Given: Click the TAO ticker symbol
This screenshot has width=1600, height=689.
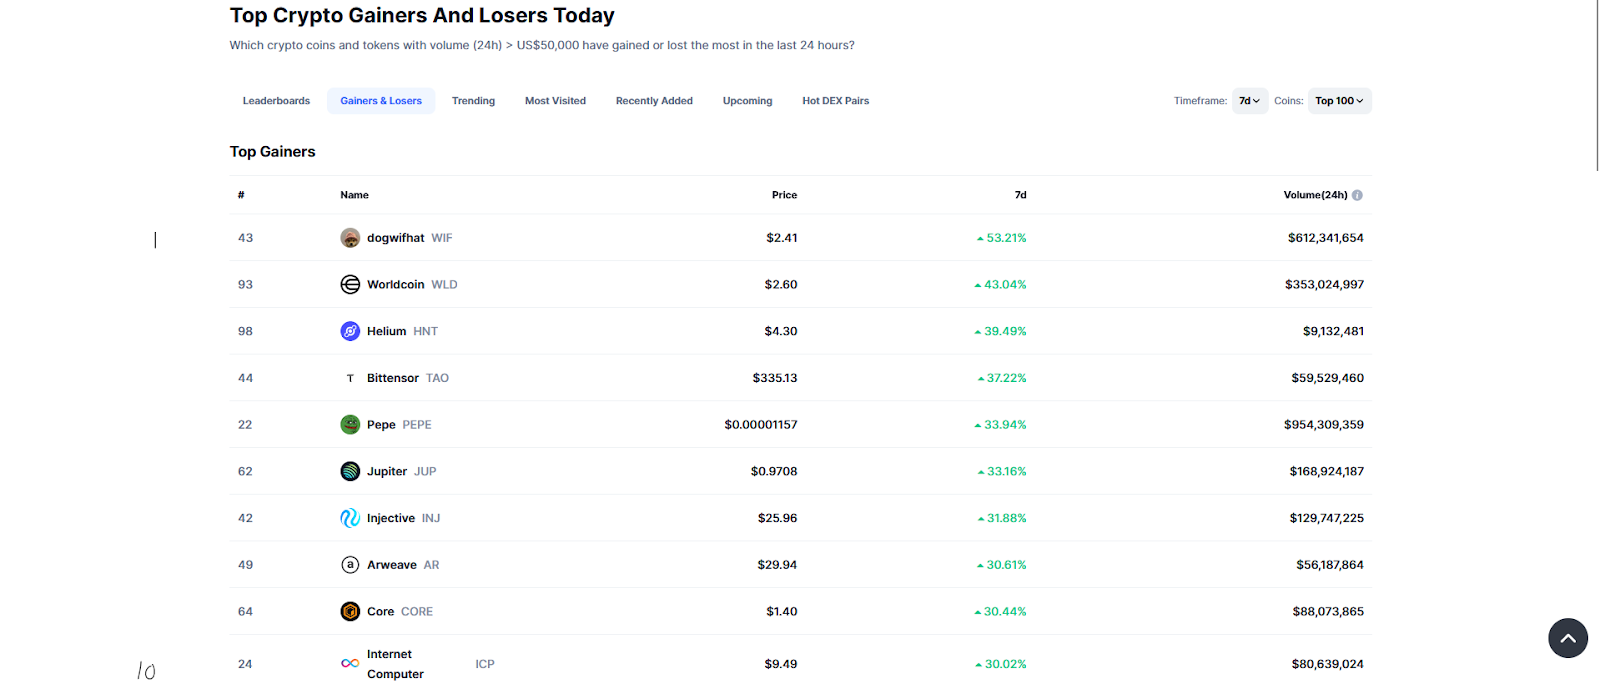Looking at the screenshot, I should tap(438, 378).
